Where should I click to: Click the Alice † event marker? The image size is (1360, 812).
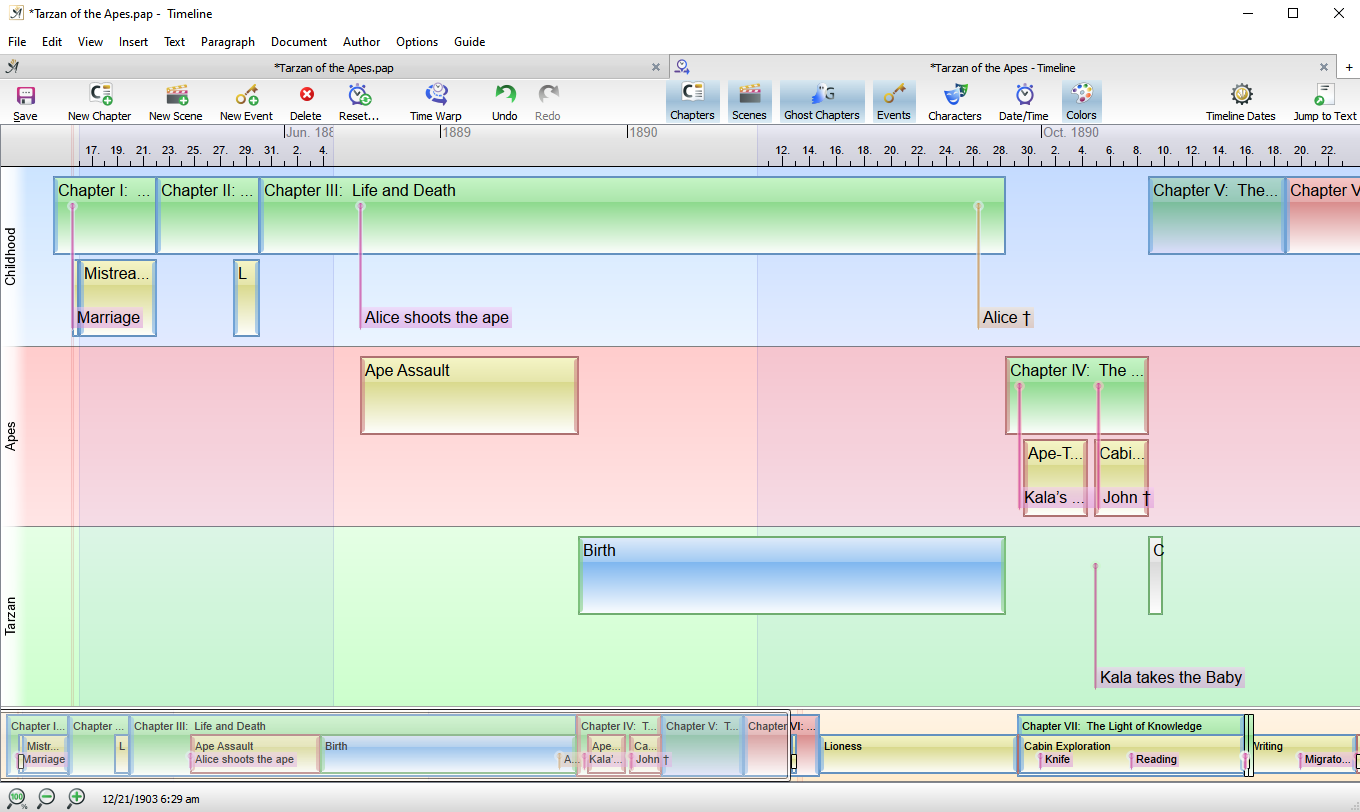[1007, 318]
